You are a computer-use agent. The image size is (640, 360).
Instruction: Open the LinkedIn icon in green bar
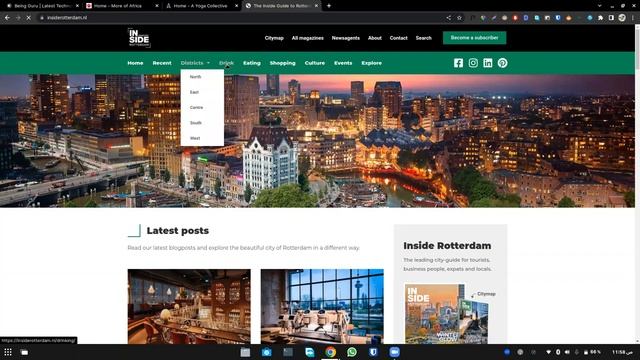(488, 63)
